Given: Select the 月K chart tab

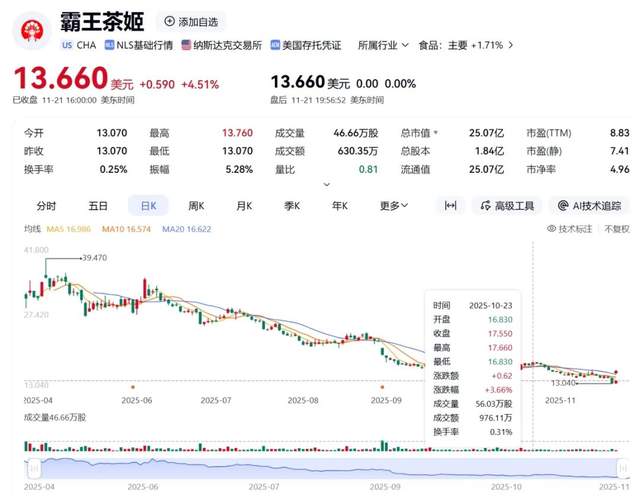Looking at the screenshot, I should (x=244, y=206).
